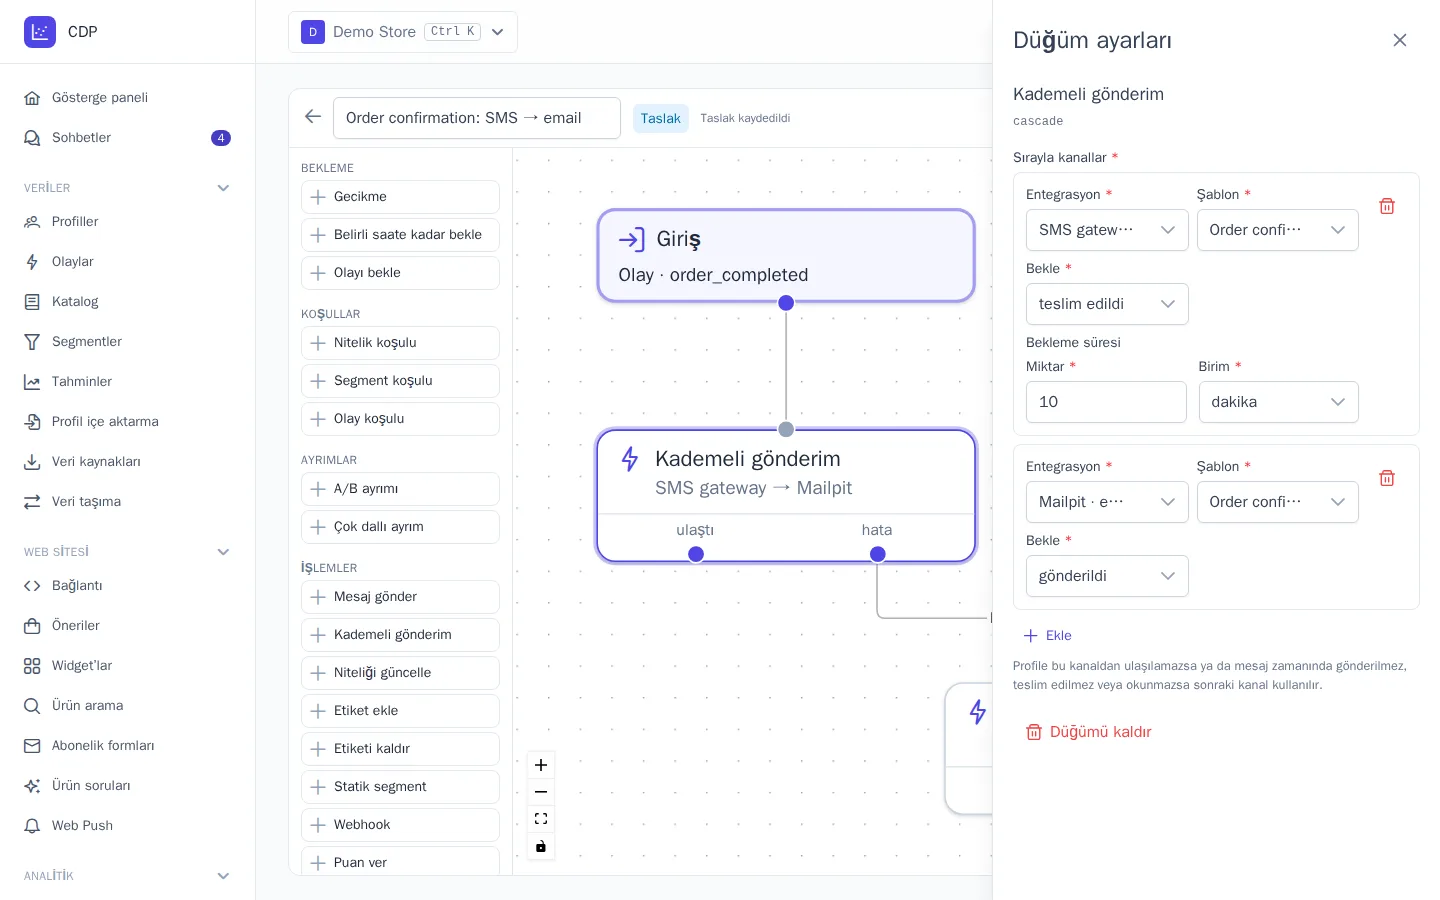Click the 'ulaştı' output handle
Screen dimensions: 1440x900
(x=696, y=554)
